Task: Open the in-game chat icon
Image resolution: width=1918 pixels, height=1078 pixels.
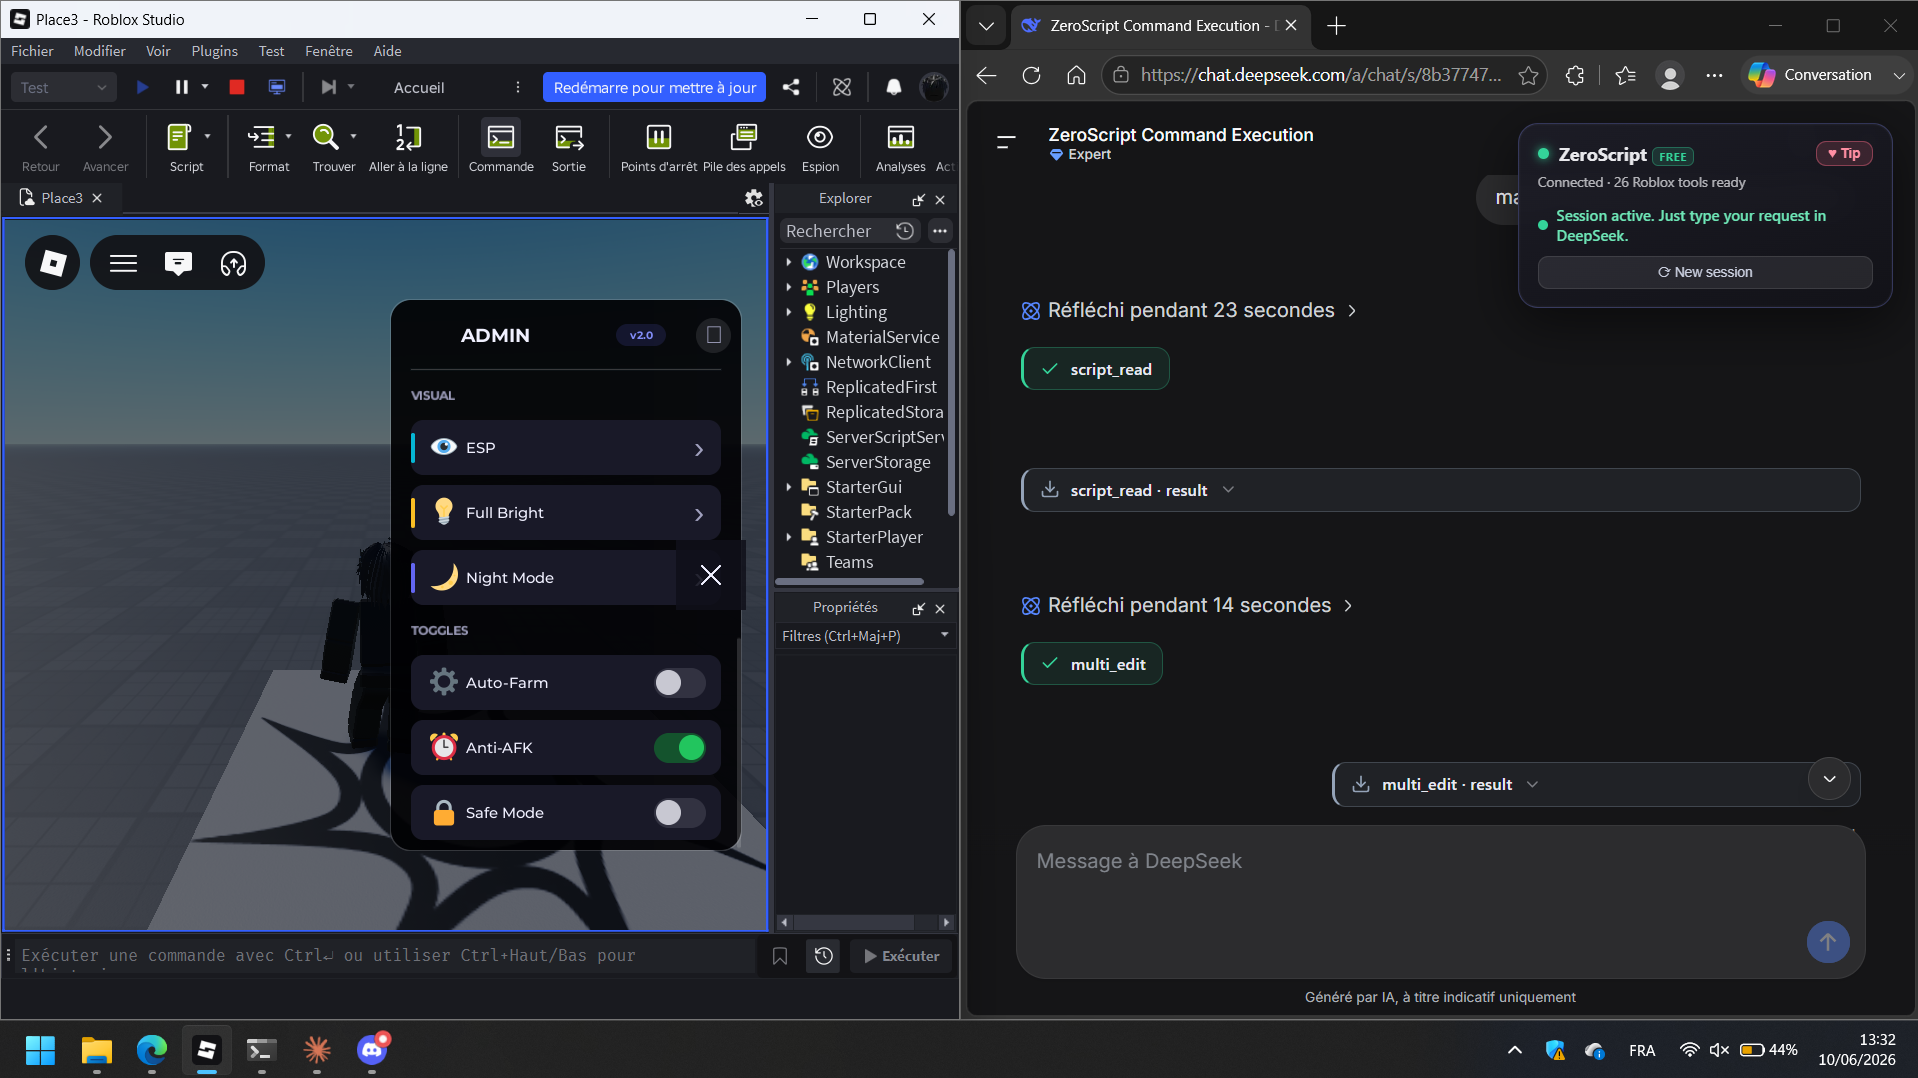Action: pos(178,263)
